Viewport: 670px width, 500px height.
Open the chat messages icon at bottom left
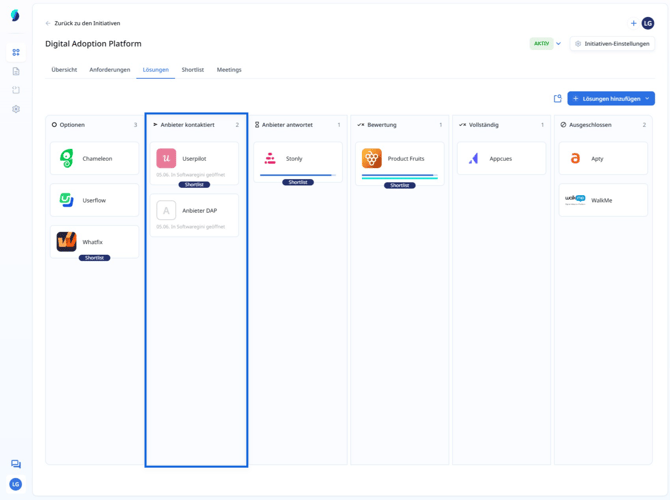tap(16, 464)
